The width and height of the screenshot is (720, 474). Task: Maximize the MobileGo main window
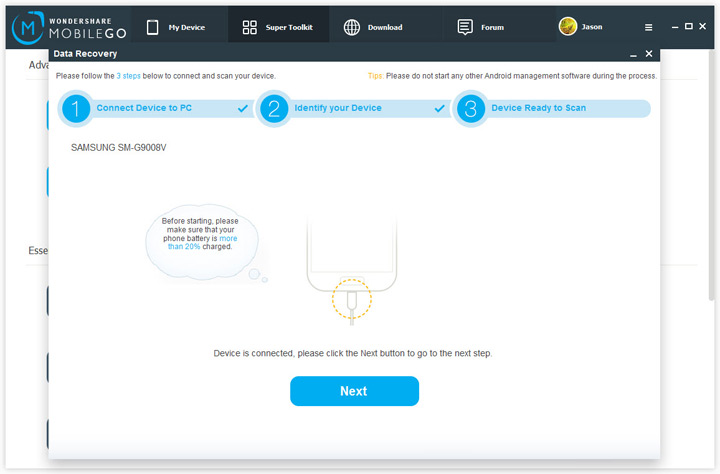coord(688,26)
